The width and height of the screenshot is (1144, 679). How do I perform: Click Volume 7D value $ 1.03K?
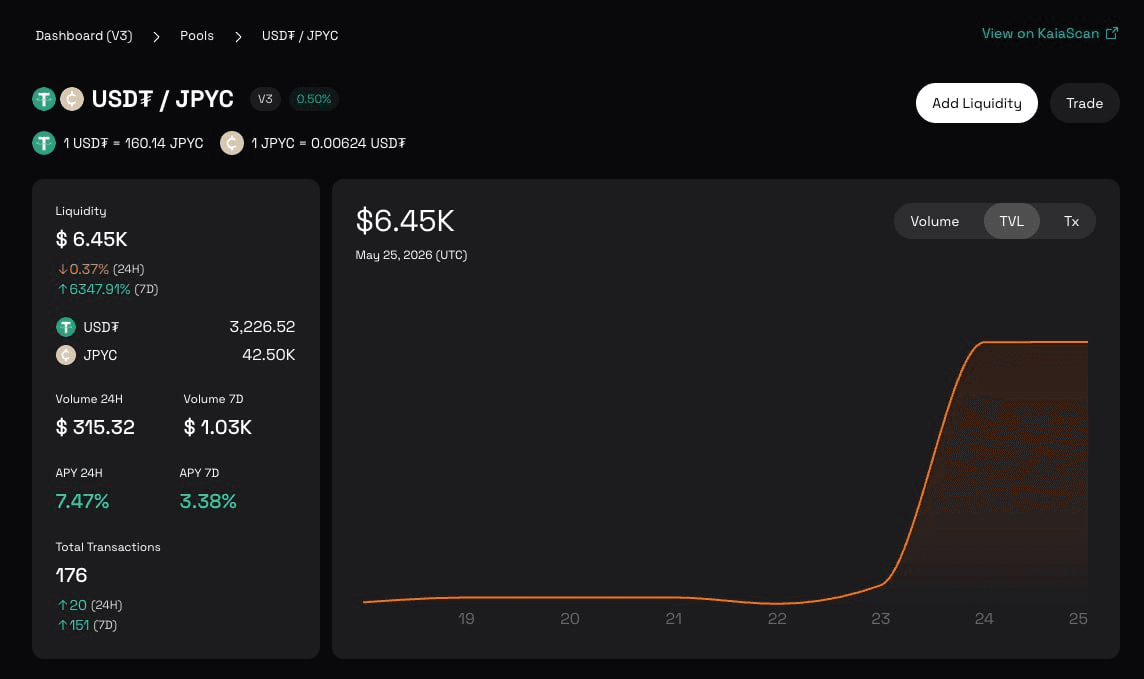point(217,427)
